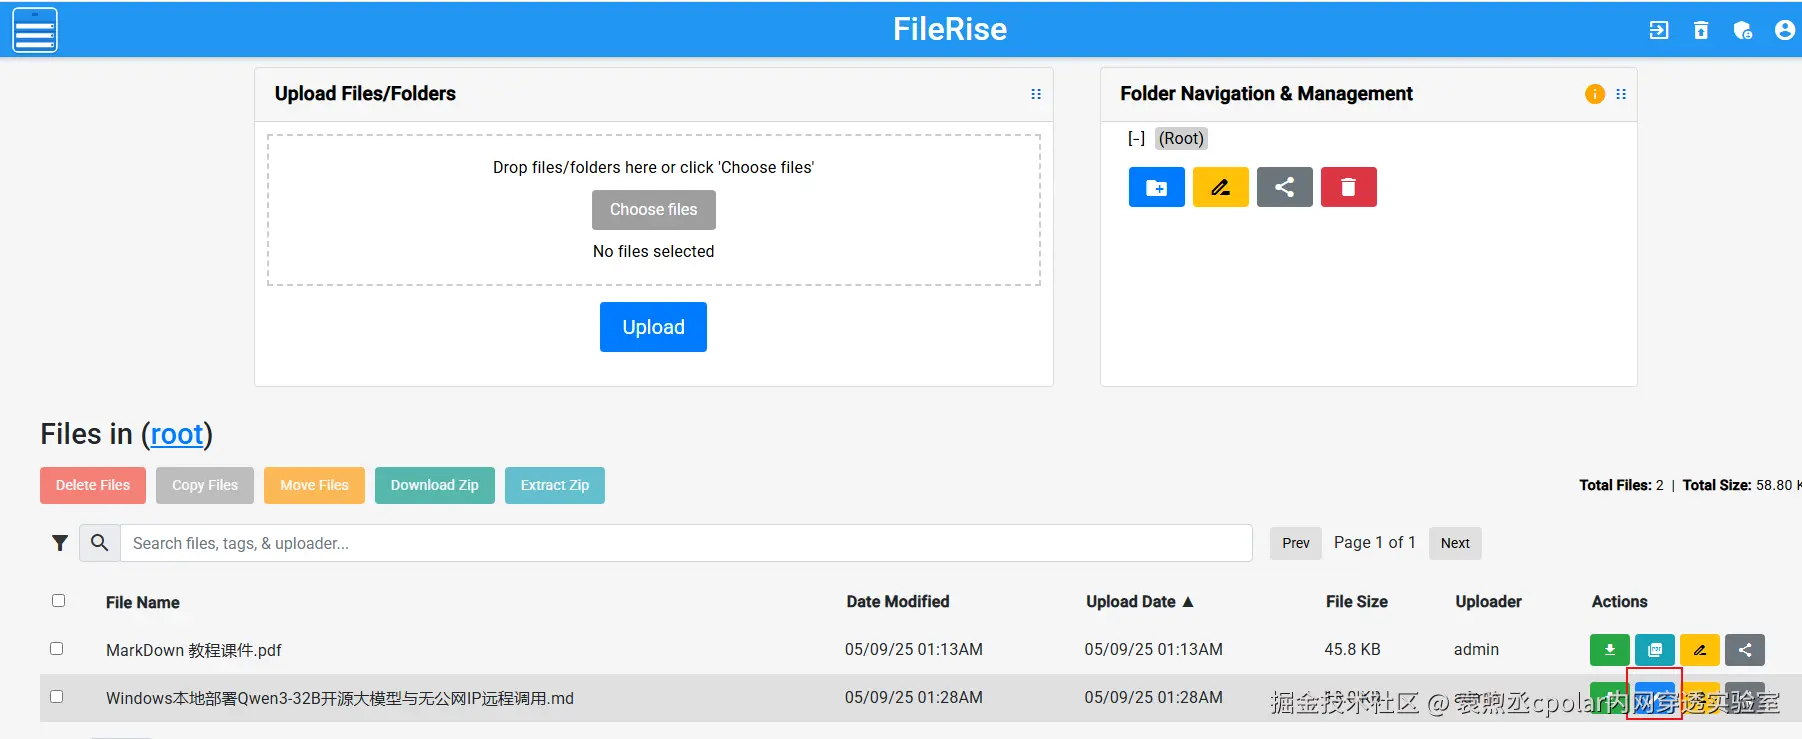Image resolution: width=1802 pixels, height=739 pixels.
Task: Rename the MarkDown 教程课件.pdf file
Action: coord(1700,650)
